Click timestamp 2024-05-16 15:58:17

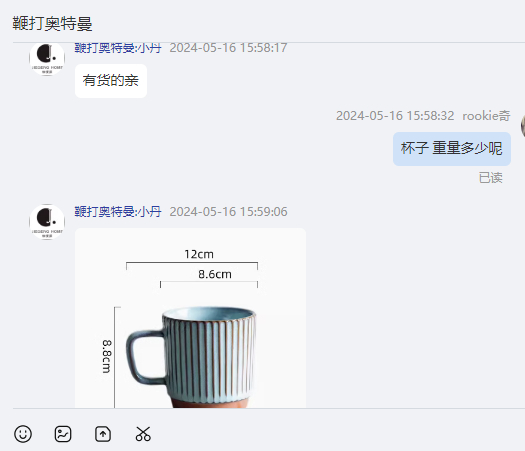click(x=228, y=48)
